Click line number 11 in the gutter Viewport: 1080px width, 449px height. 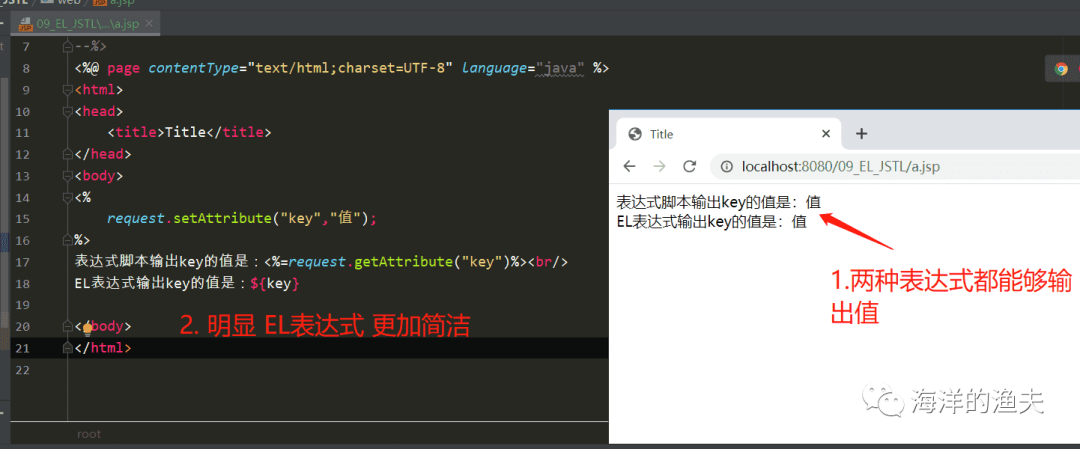[22, 132]
